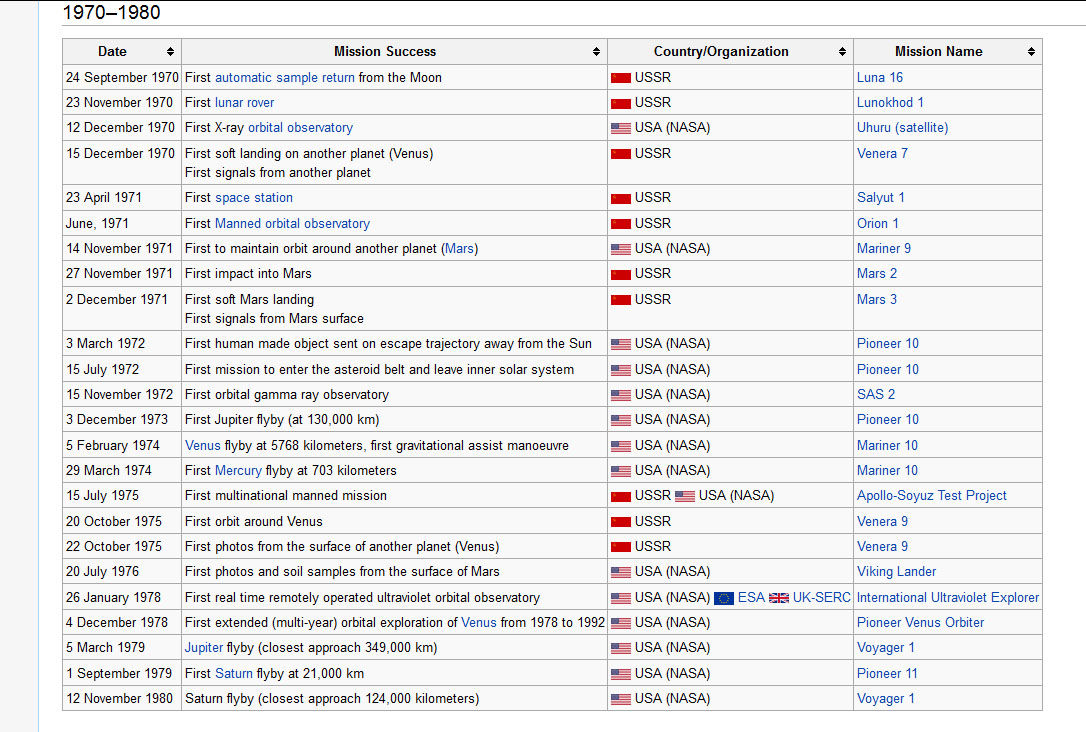Open the Mariner 9 link

pyautogui.click(x=884, y=249)
